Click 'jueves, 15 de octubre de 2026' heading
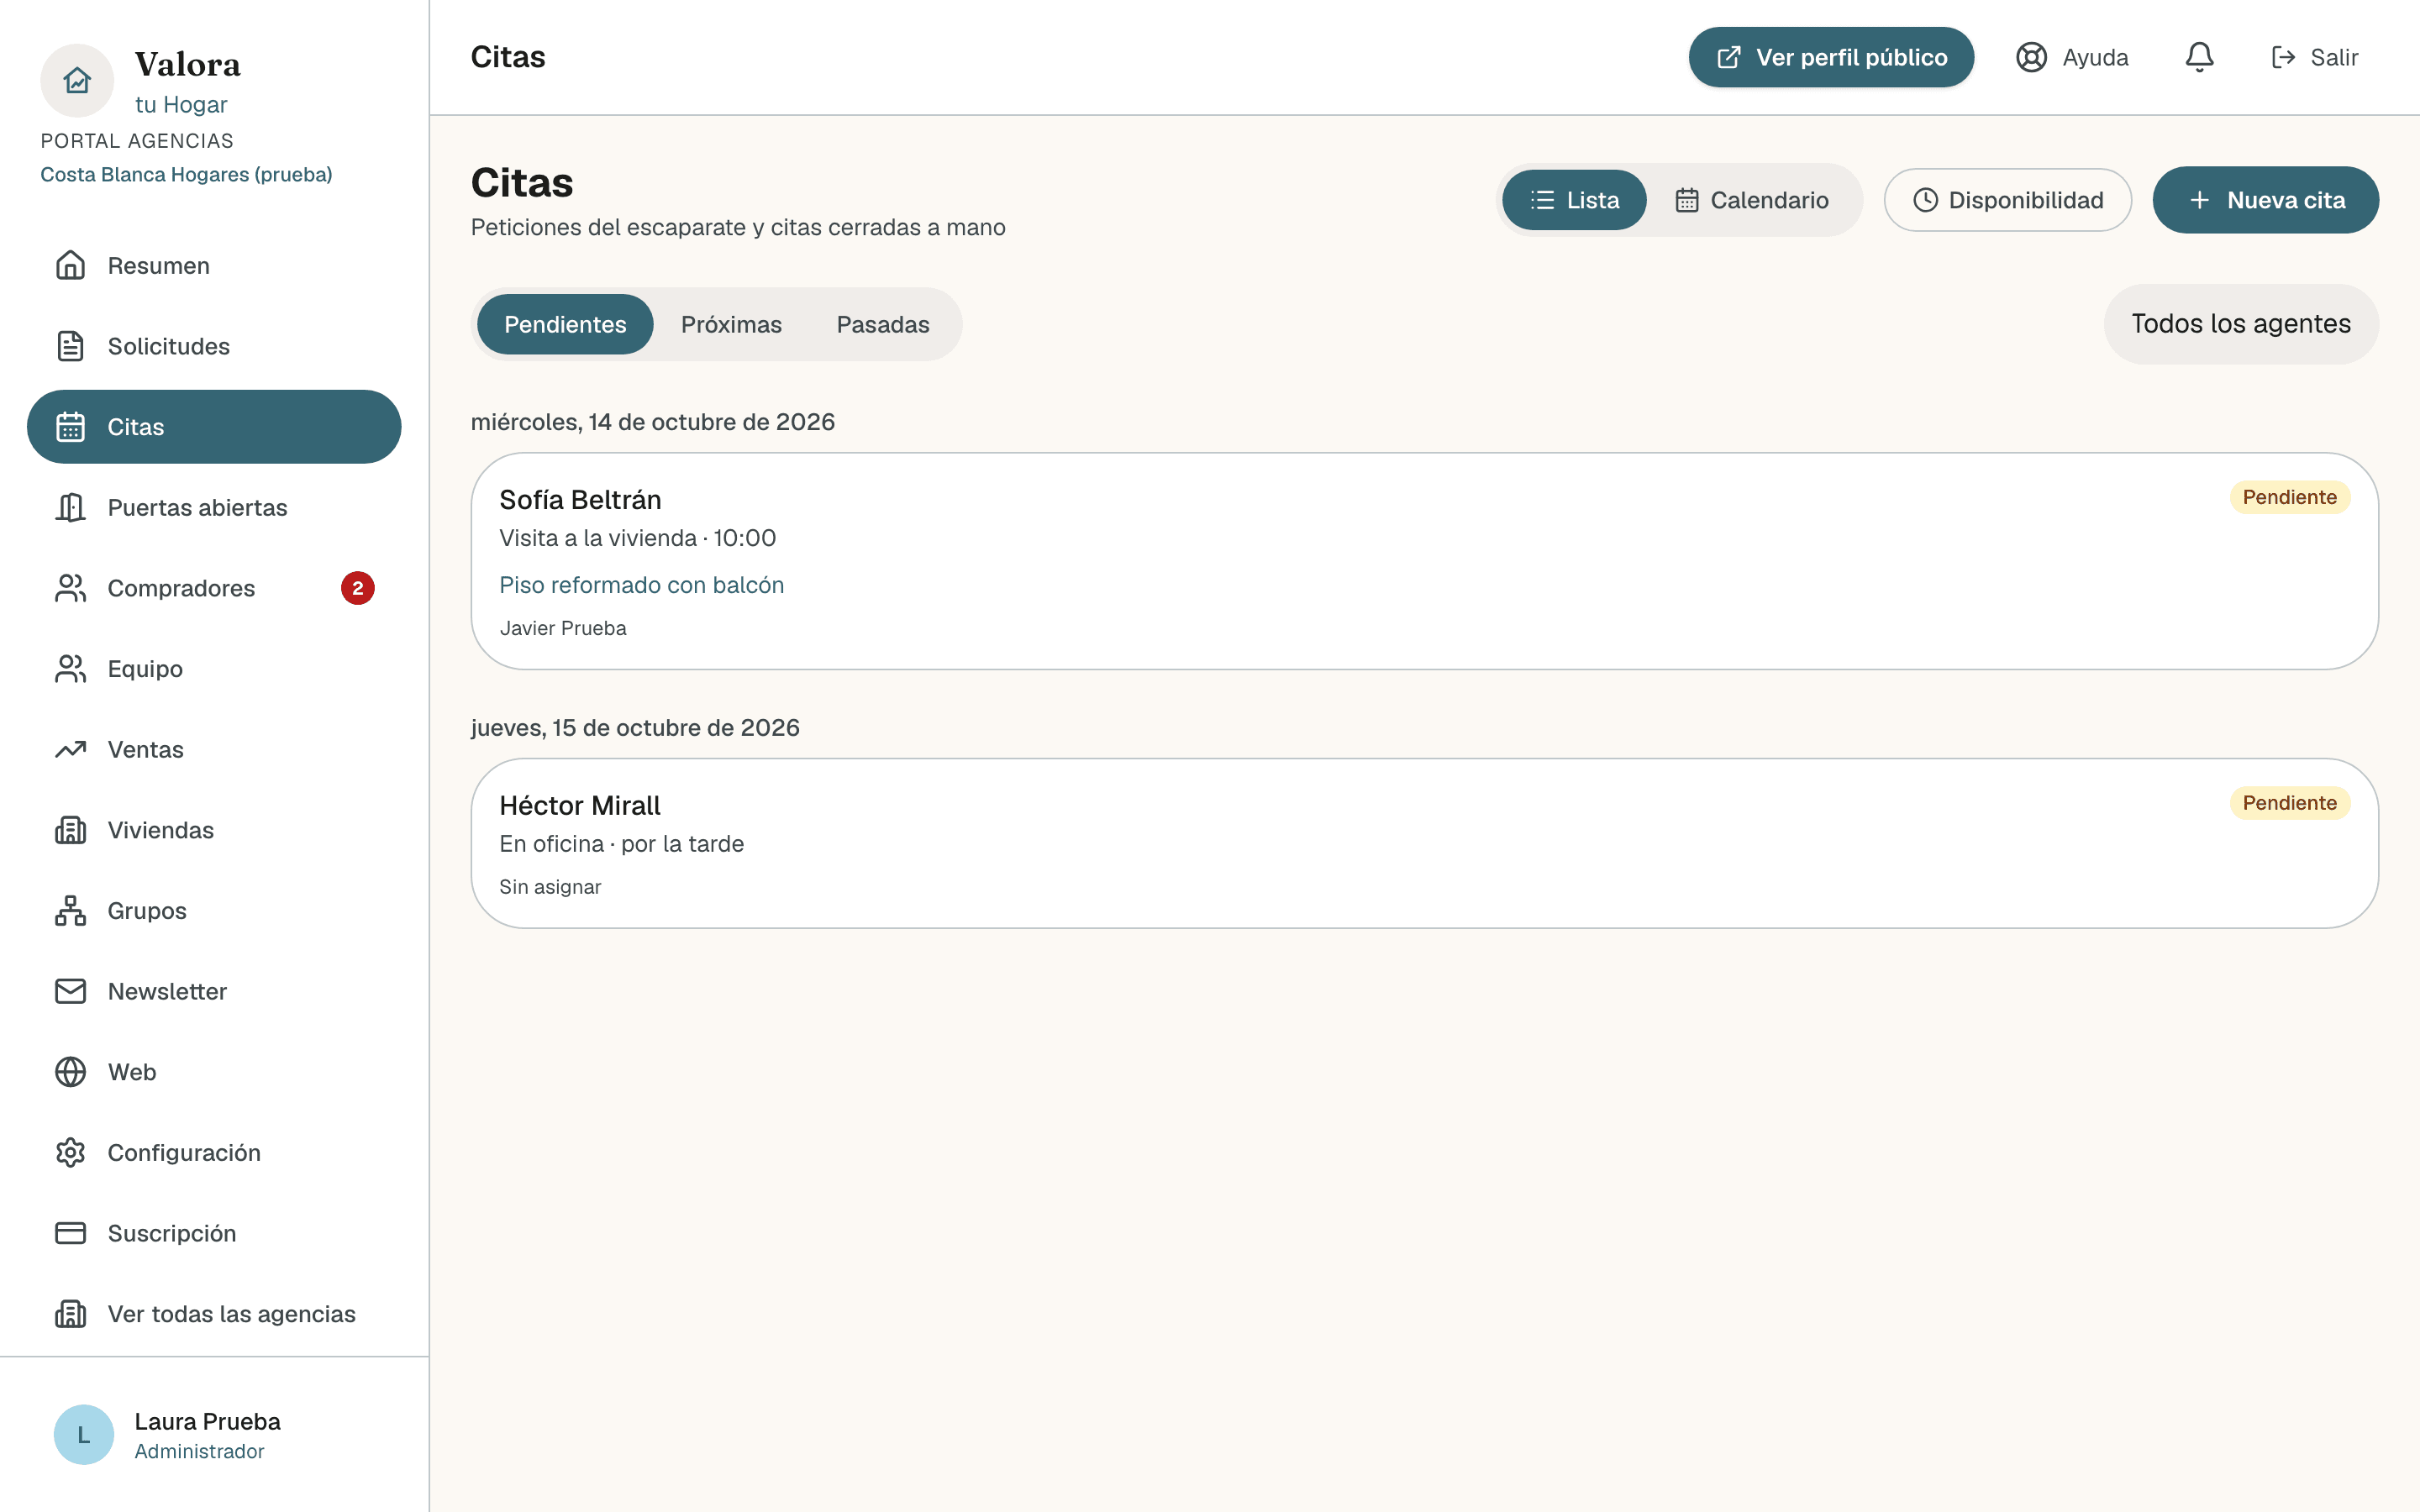The width and height of the screenshot is (2420, 1512). [x=635, y=728]
